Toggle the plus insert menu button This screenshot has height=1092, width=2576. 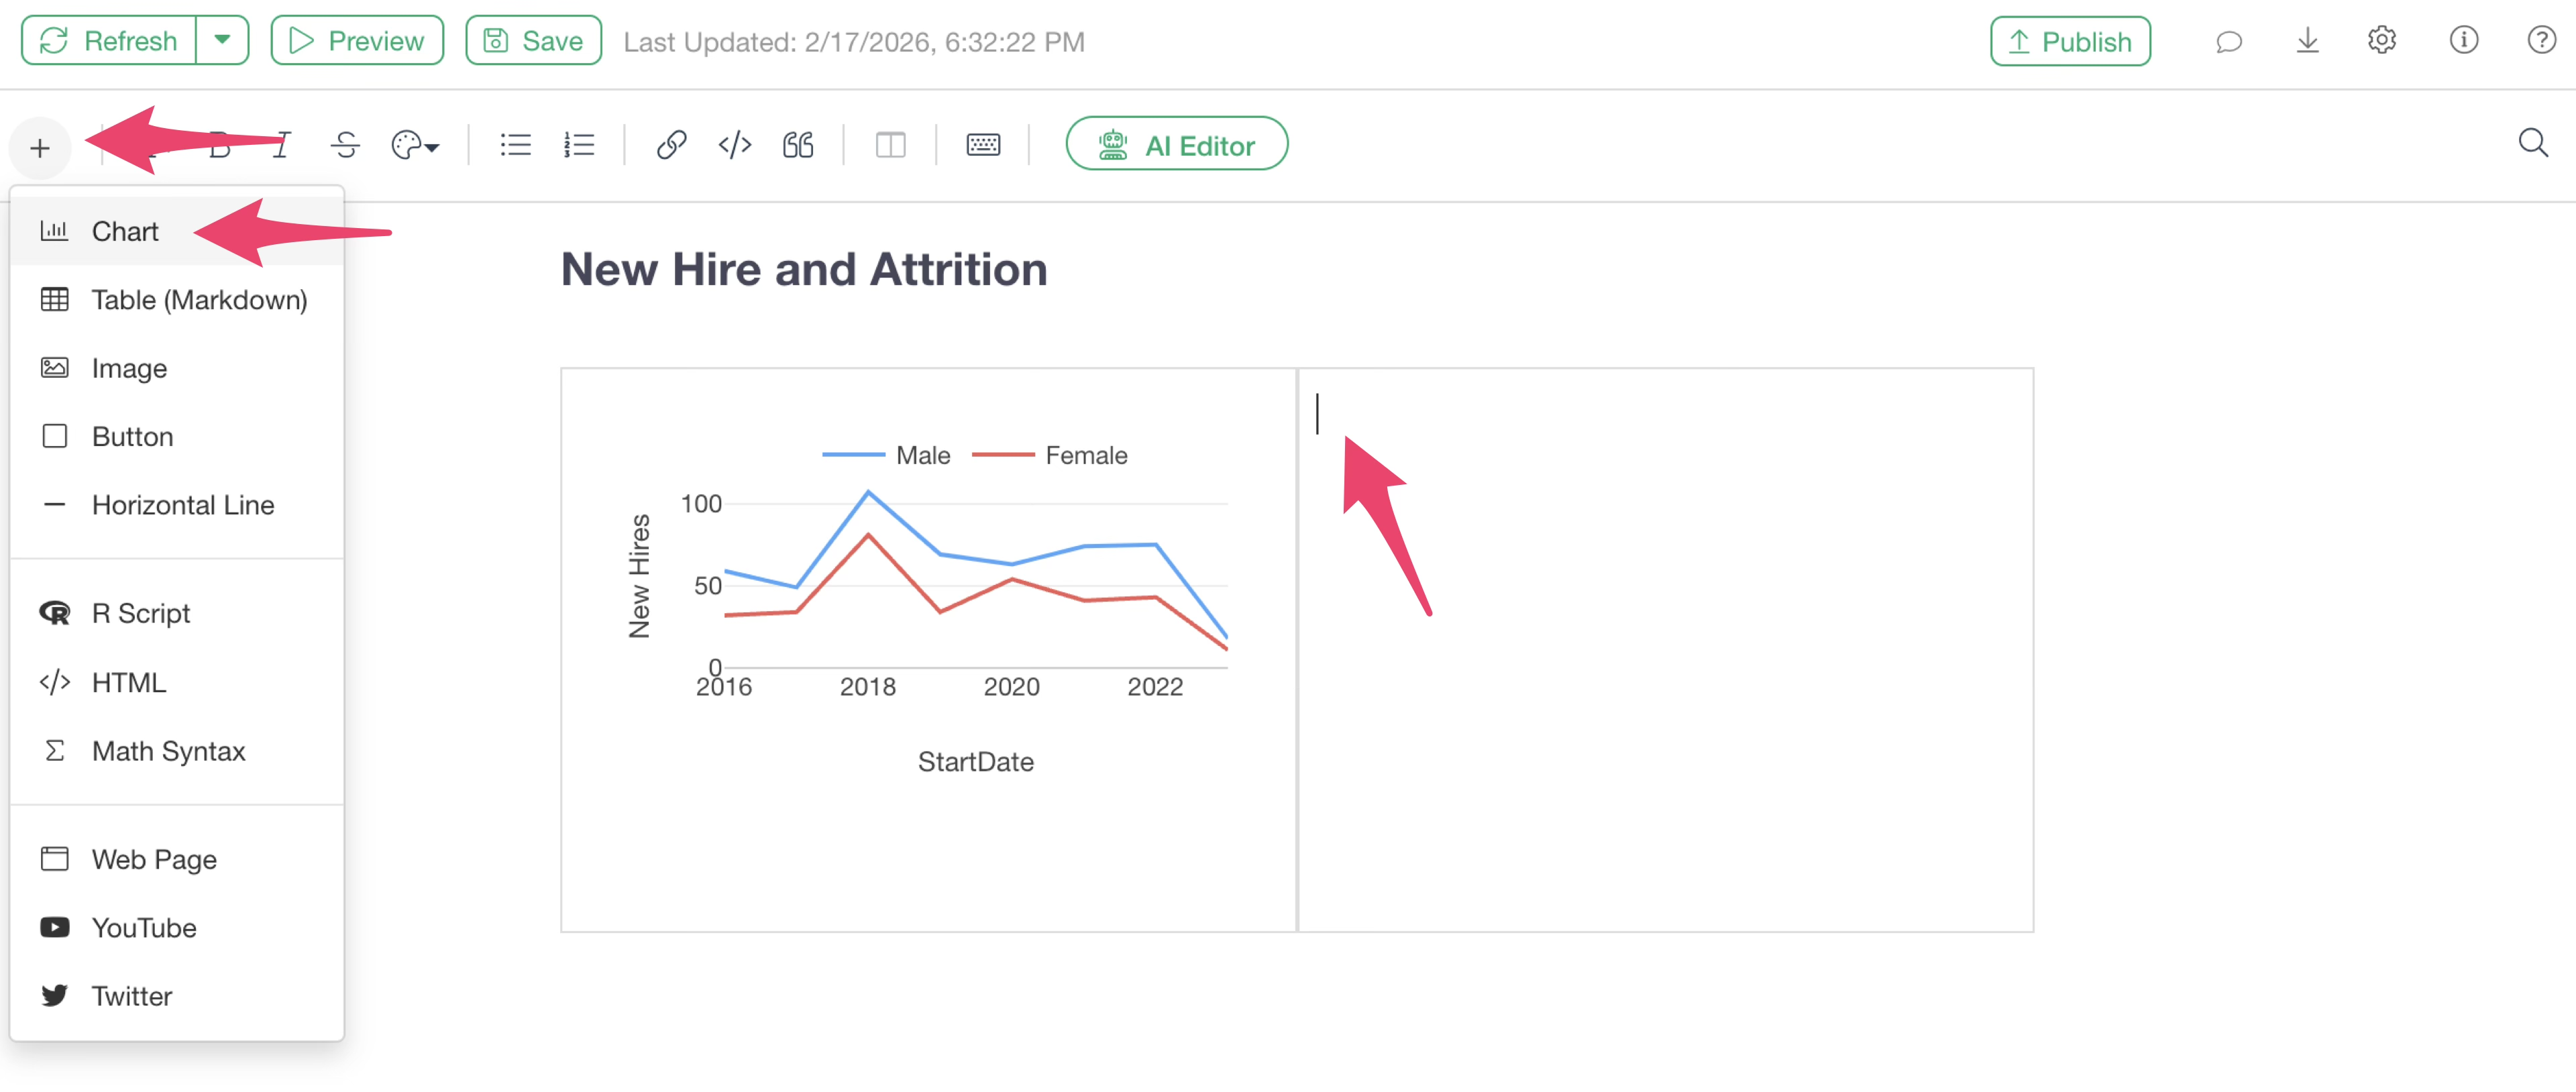(x=40, y=149)
